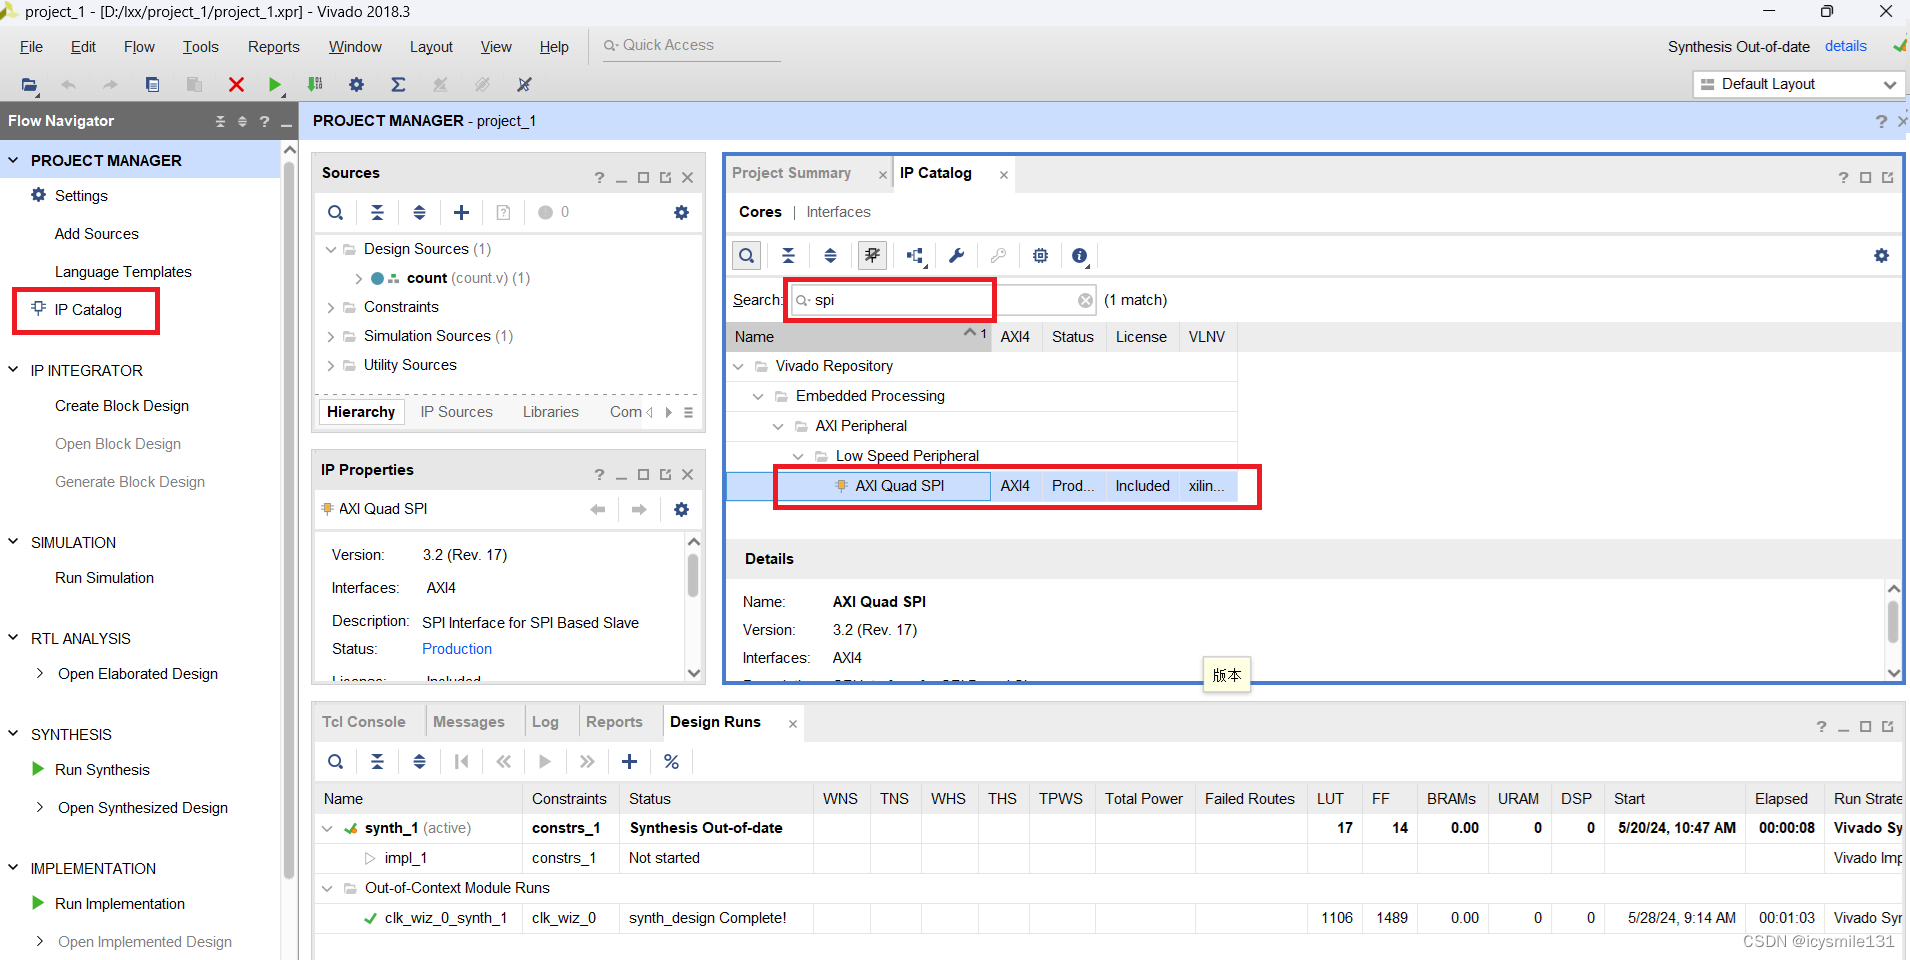Expand all in Sources panel toolbar
1910x960 pixels.
(x=419, y=212)
